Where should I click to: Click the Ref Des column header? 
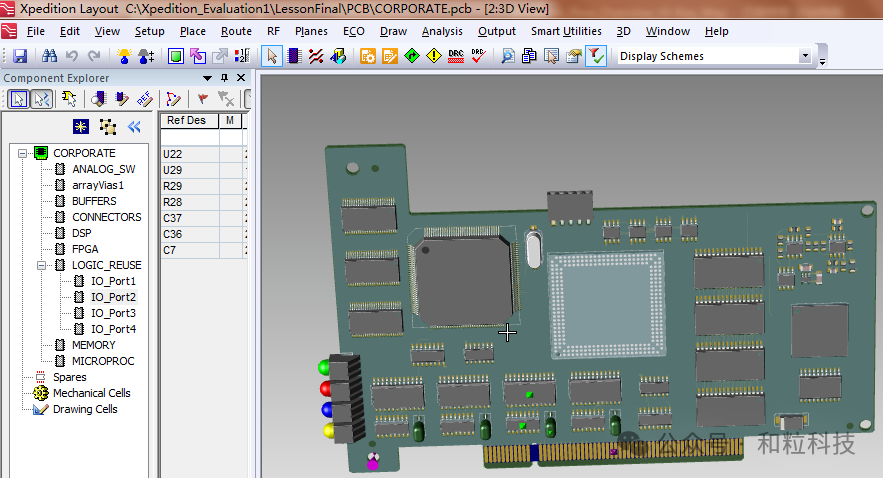tap(187, 121)
